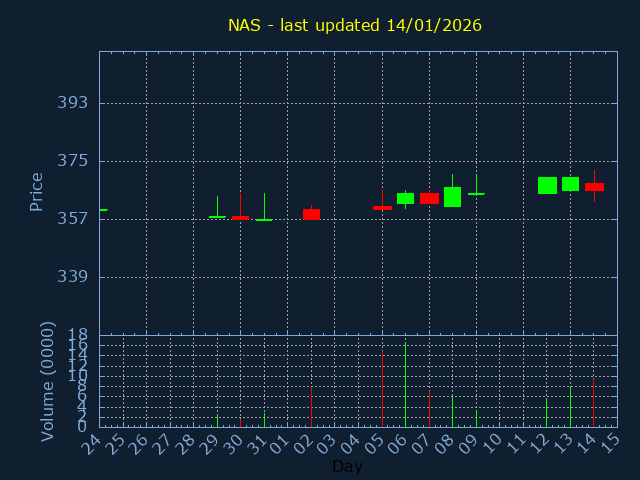The width and height of the screenshot is (640, 480).
Task: Select the green volume bar on day 12
Action: point(546,412)
